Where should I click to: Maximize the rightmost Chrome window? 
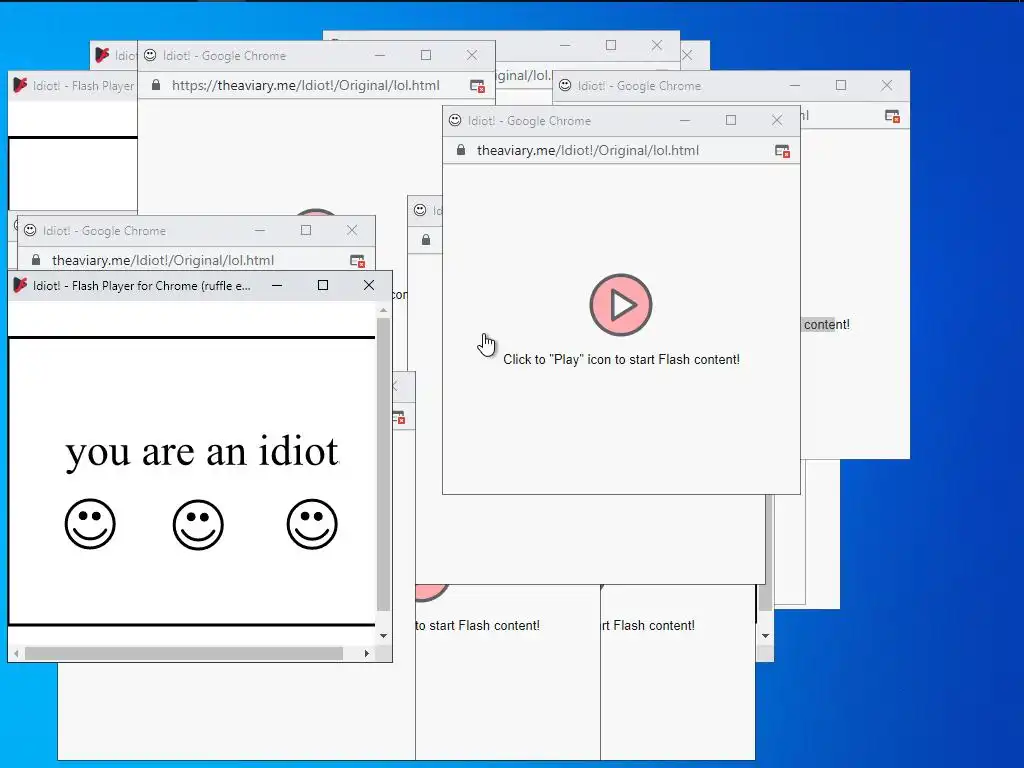[841, 86]
